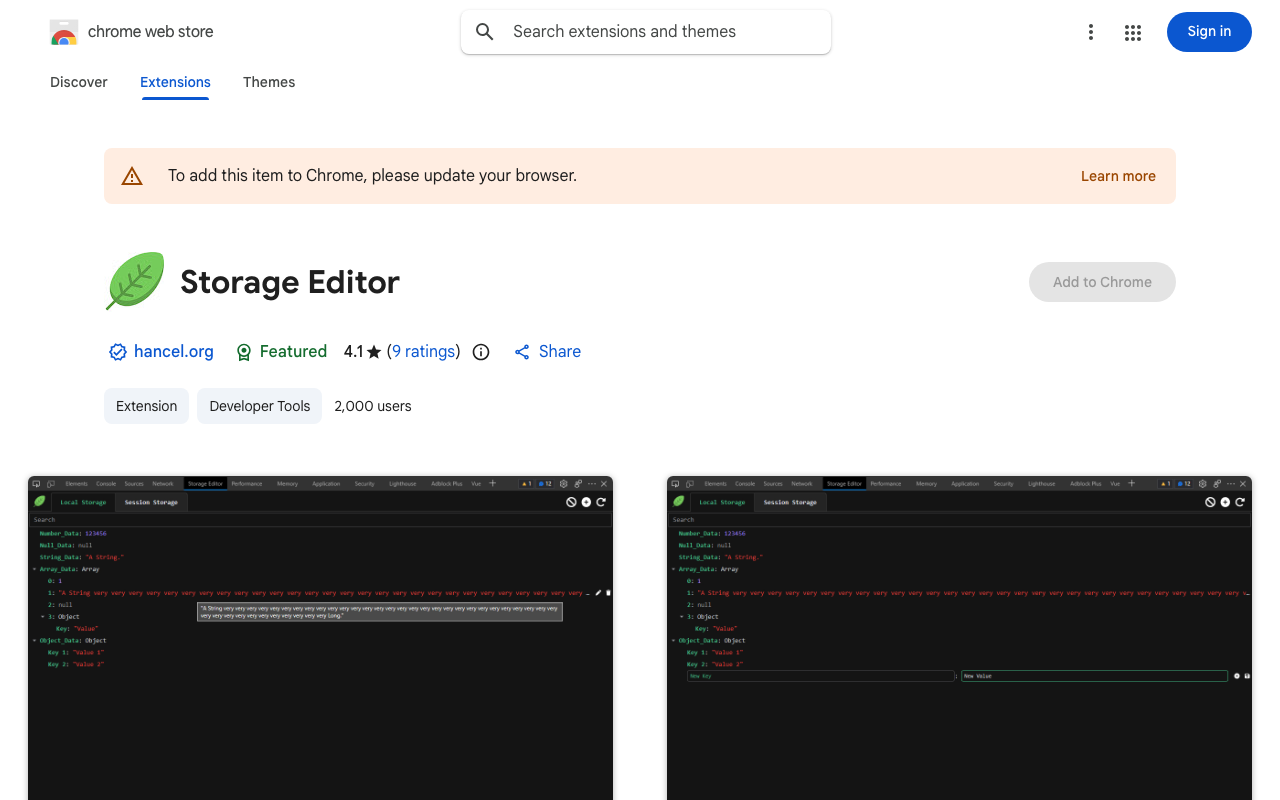Open the Google apps grid
Screen dimensions: 1280x800
coord(1133,32)
